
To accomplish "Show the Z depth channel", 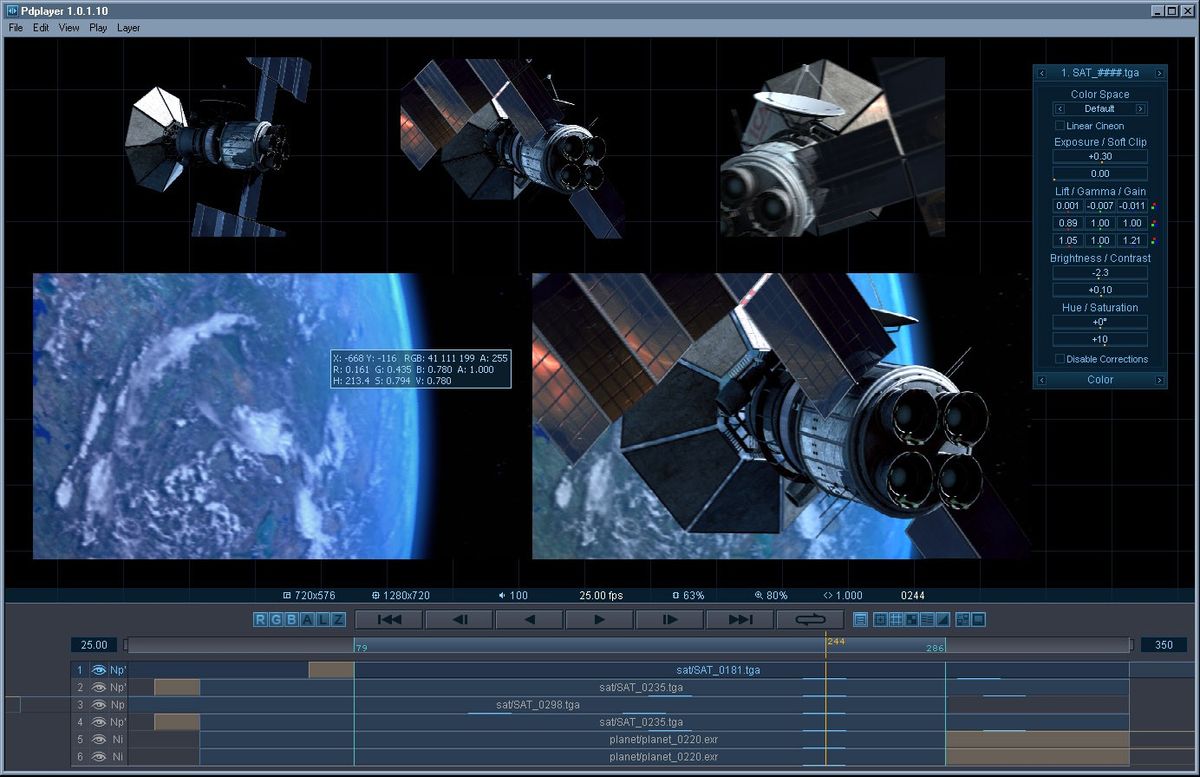I will click(x=338, y=620).
